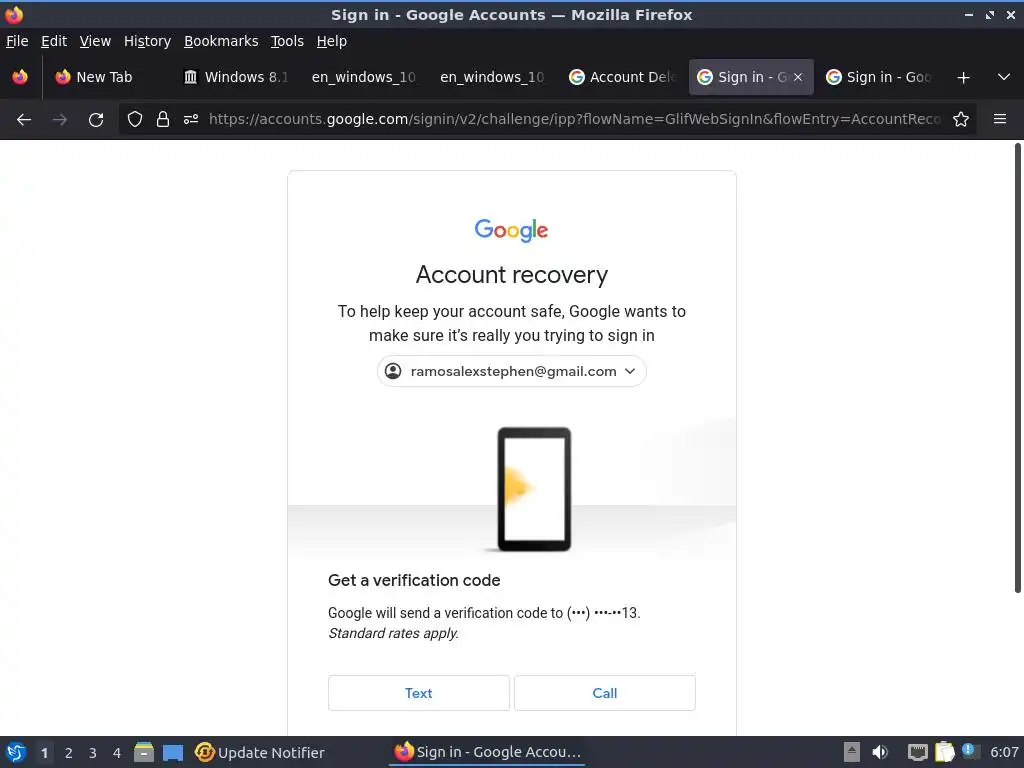Open the Bookmarks menu
This screenshot has width=1024, height=768.
pos(221,41)
